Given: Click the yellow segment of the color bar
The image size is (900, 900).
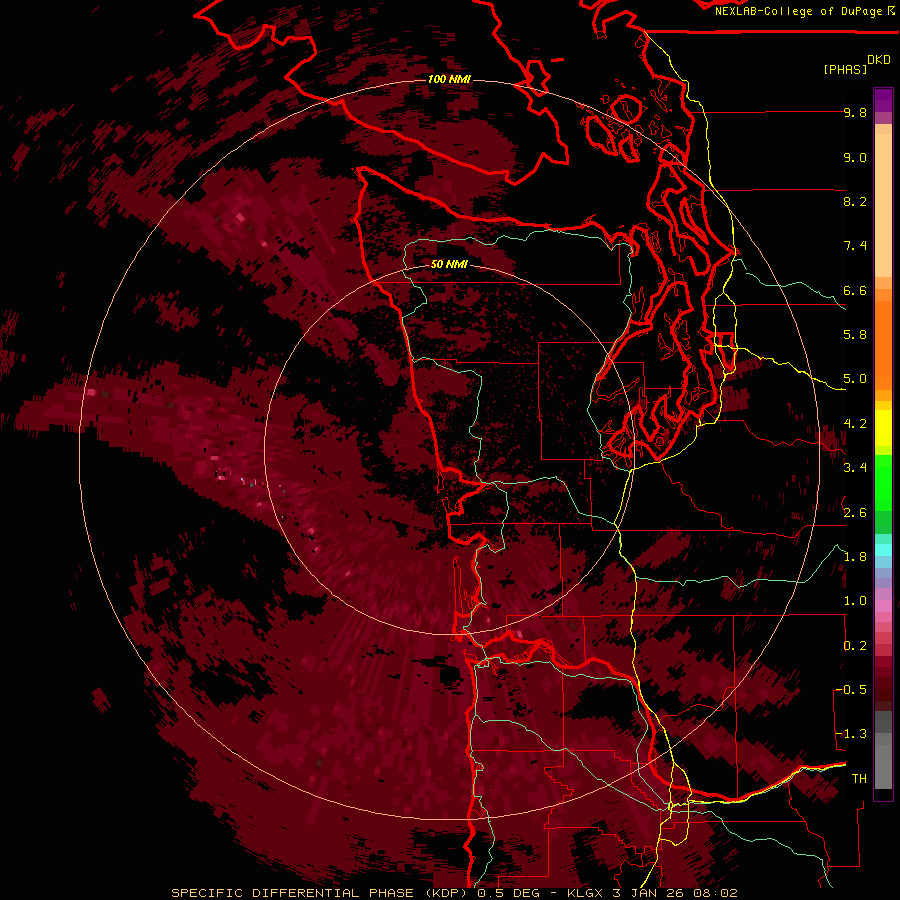Looking at the screenshot, I should tap(883, 428).
